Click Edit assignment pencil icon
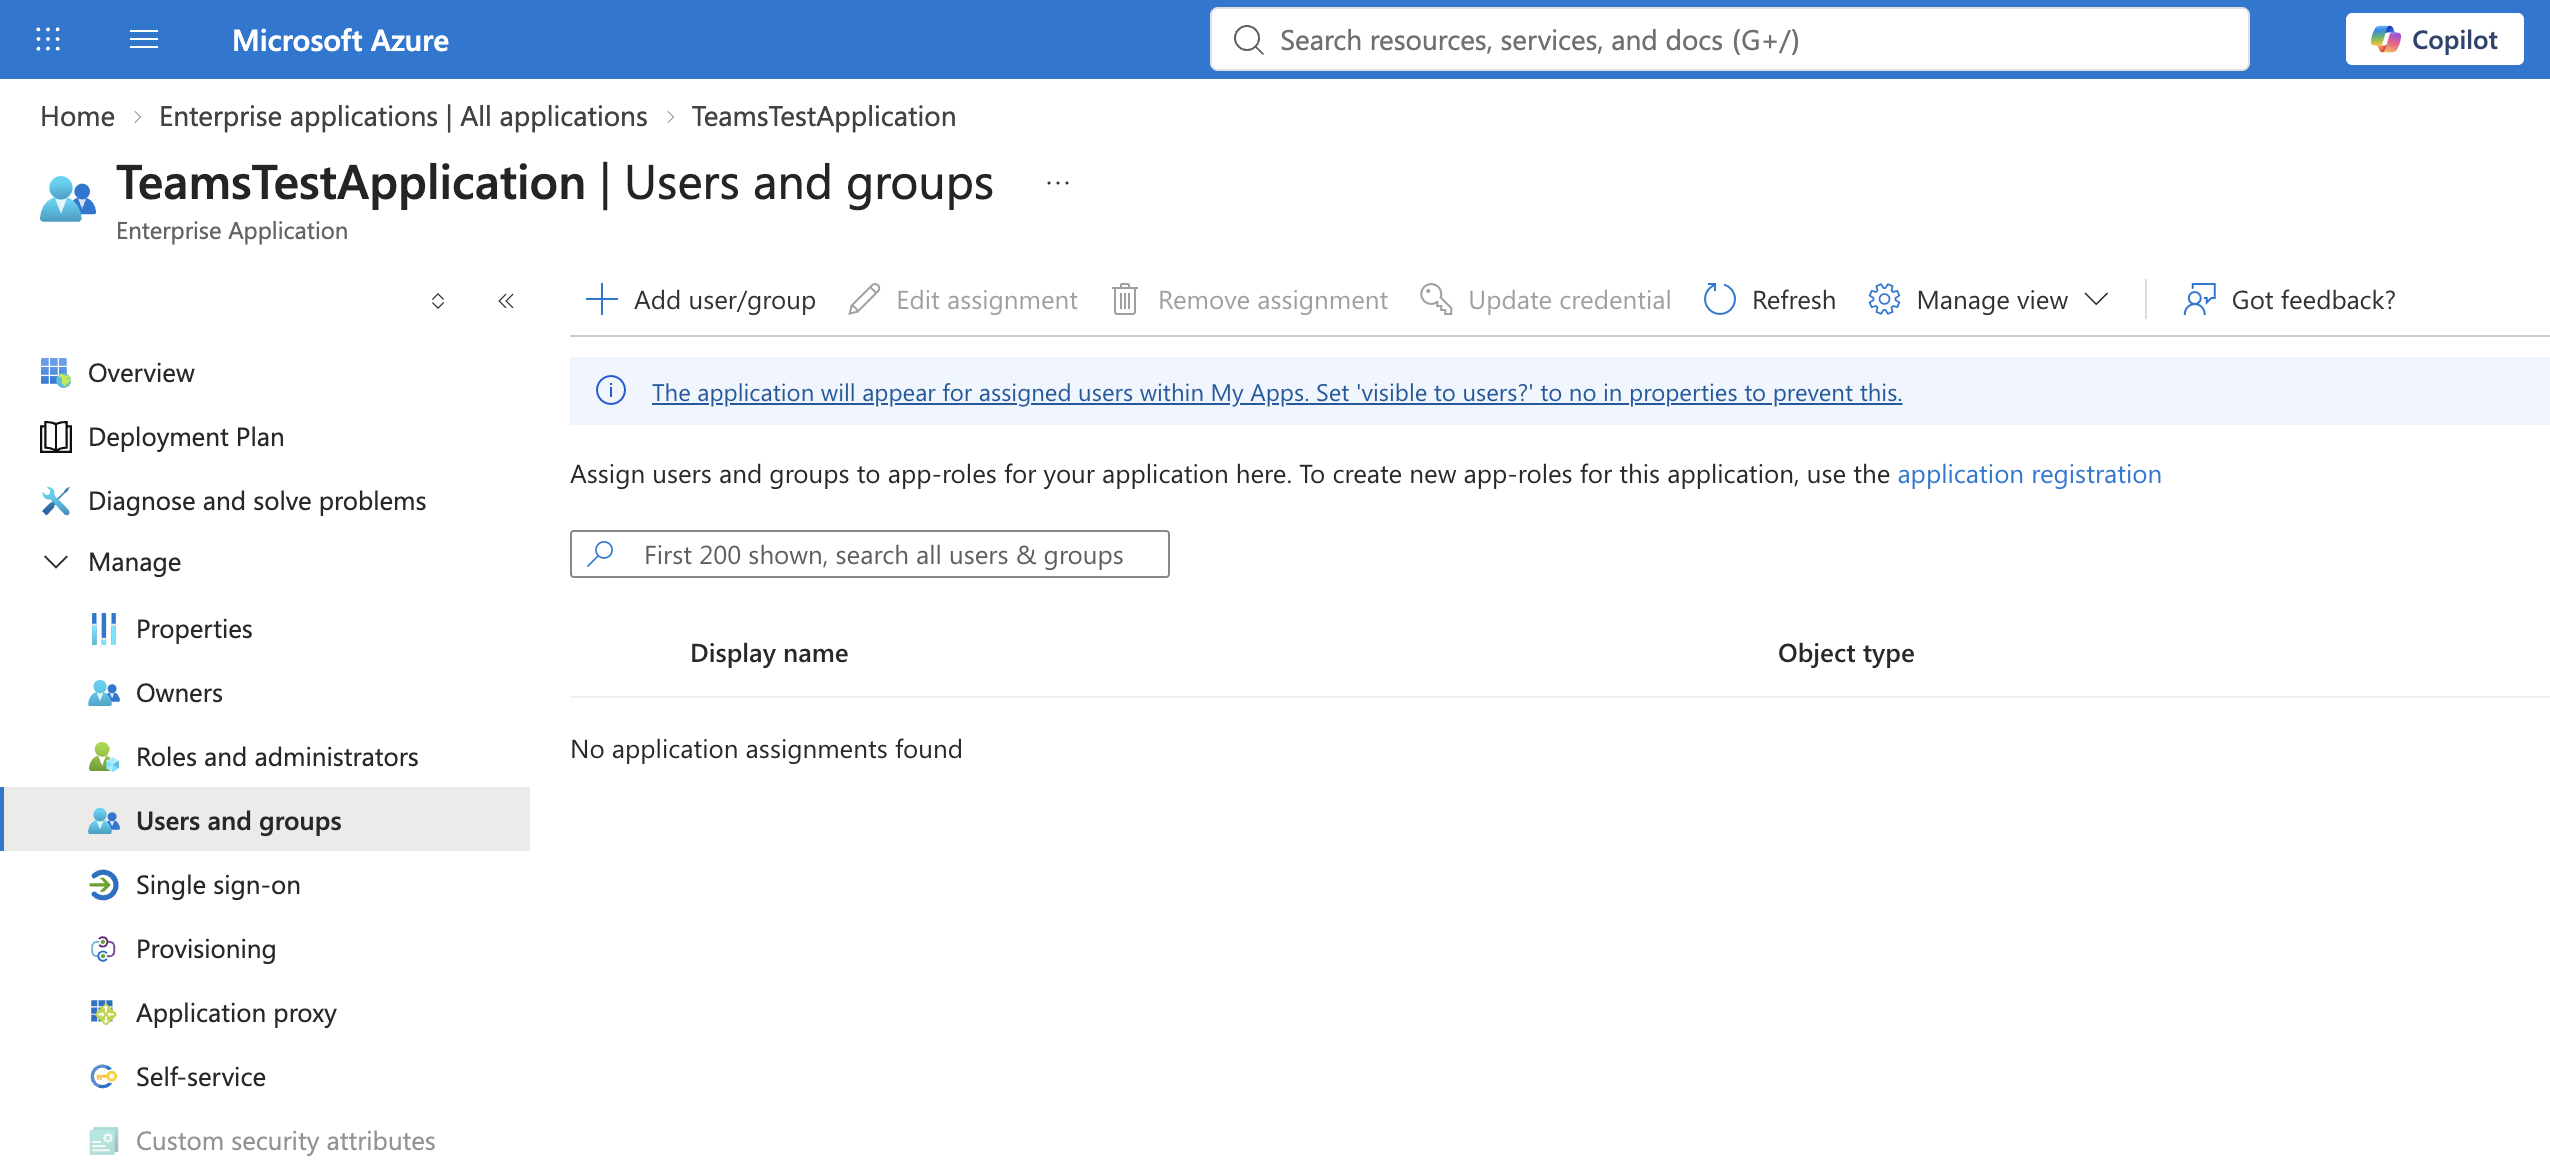The image size is (2550, 1176). (864, 299)
